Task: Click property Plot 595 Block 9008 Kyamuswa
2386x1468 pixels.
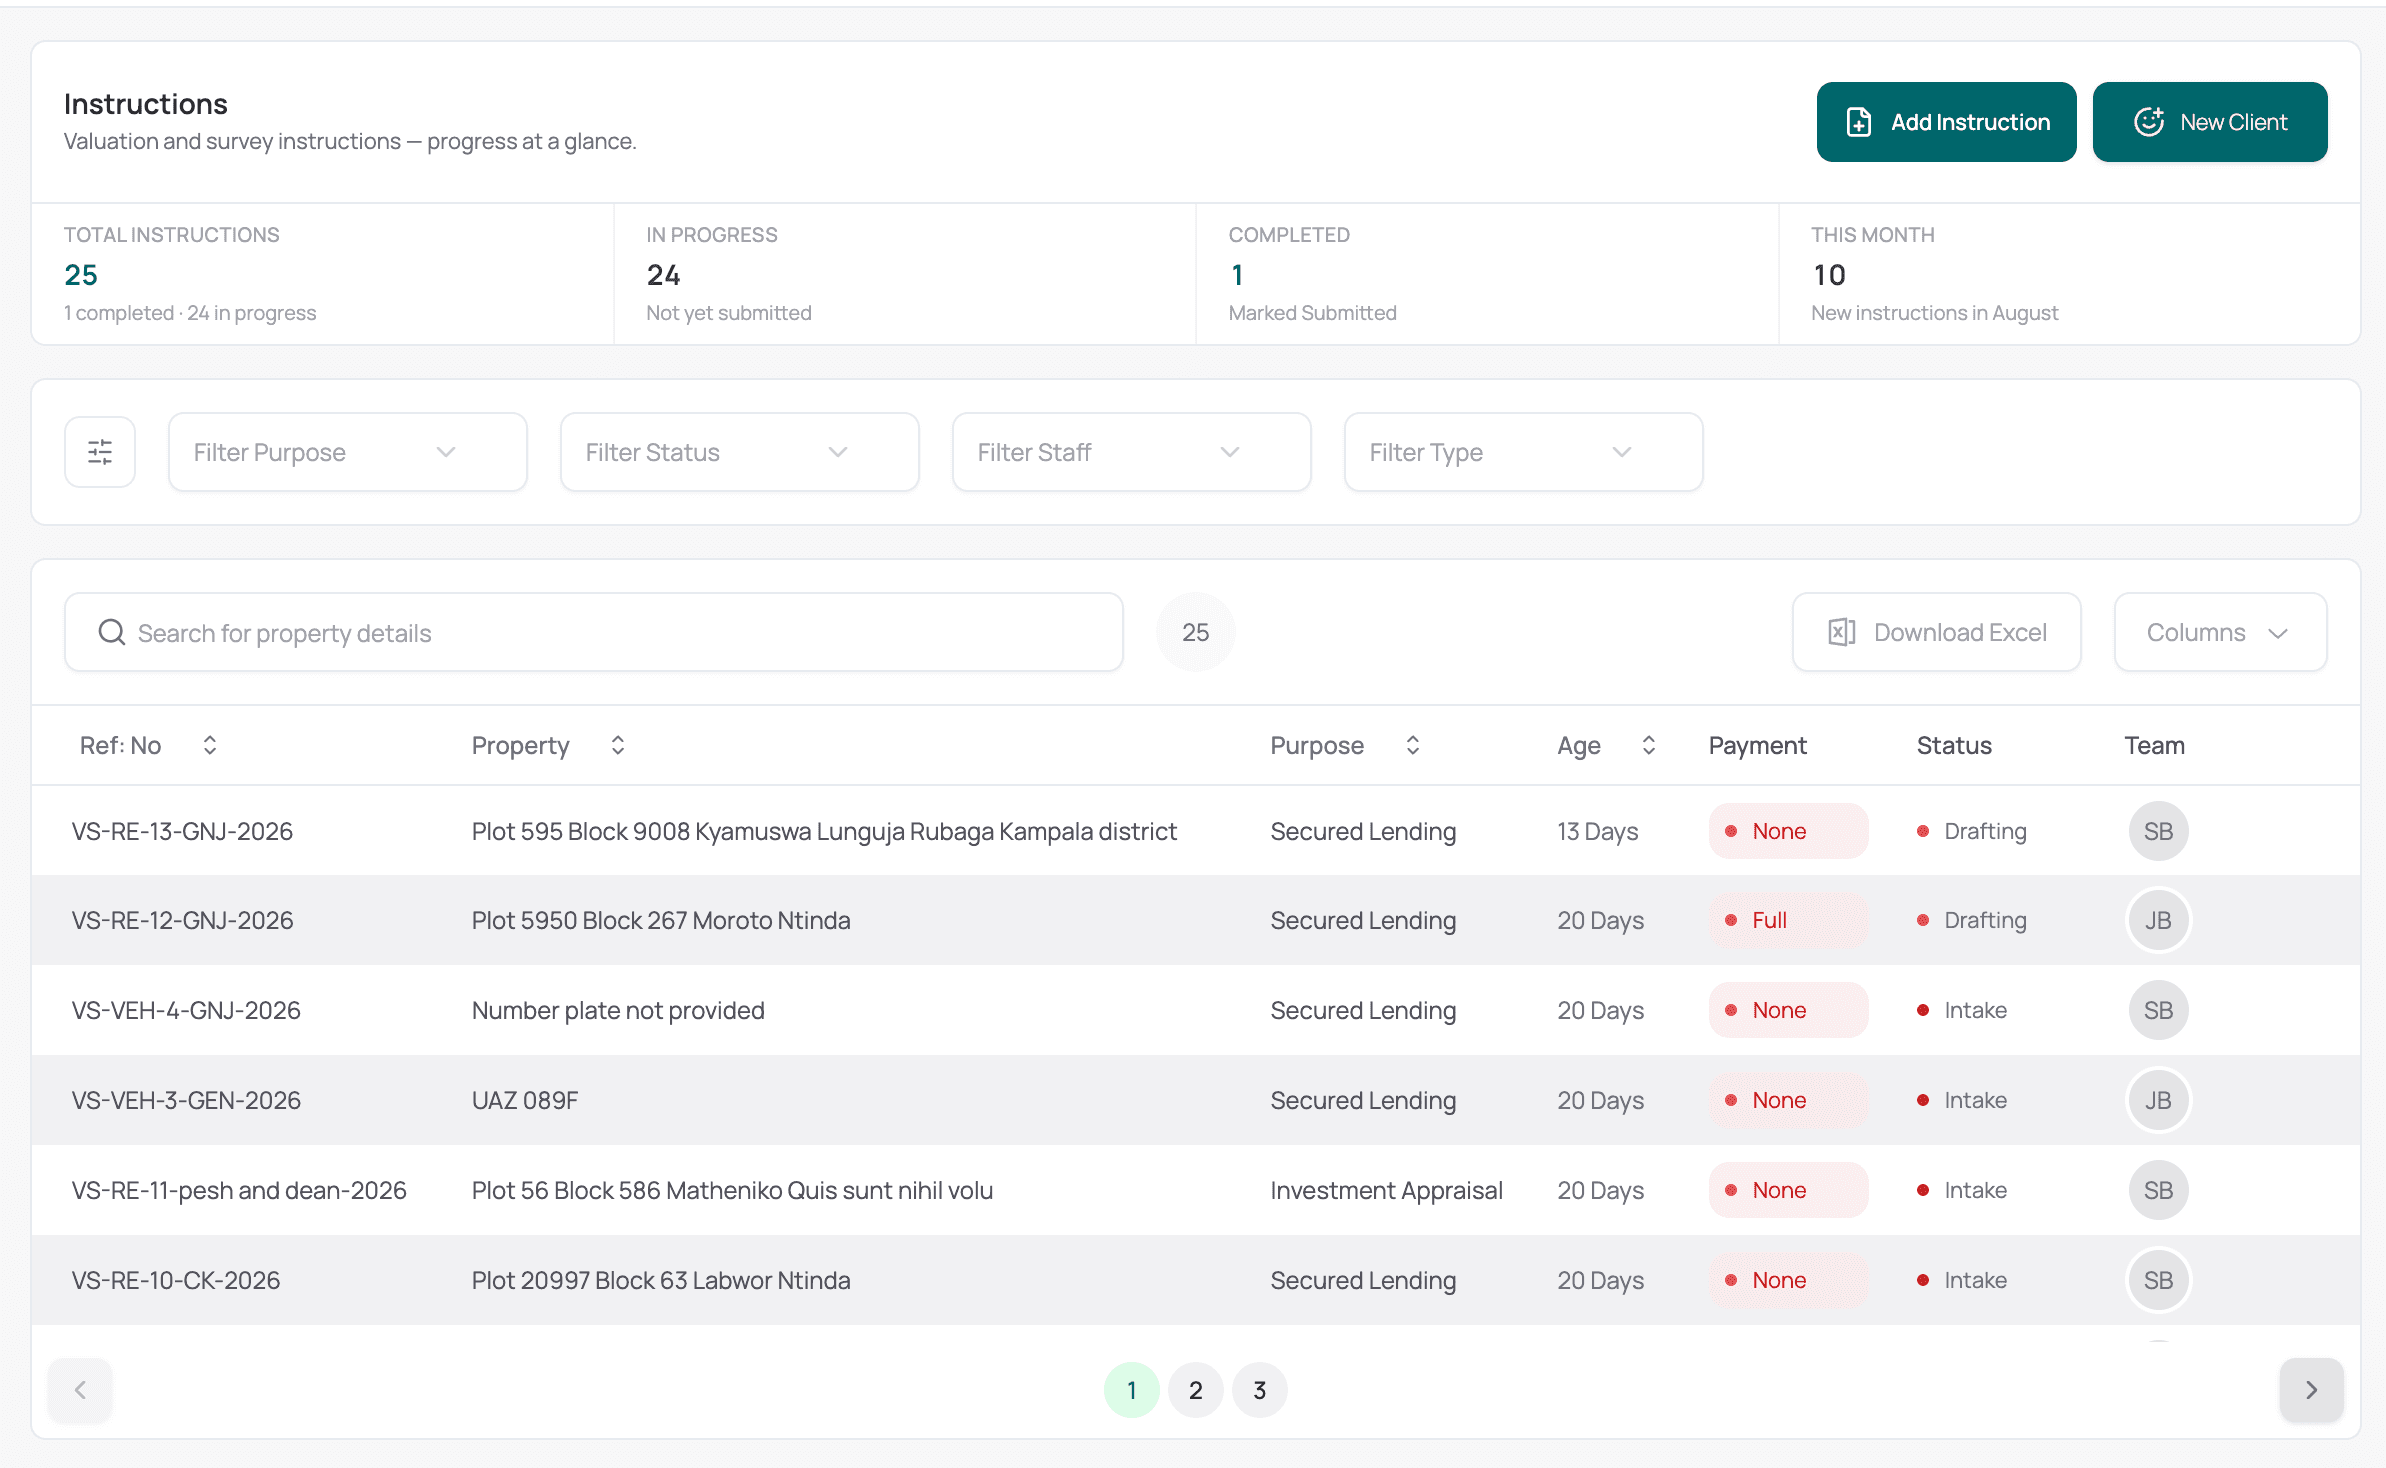Action: pos(824,831)
